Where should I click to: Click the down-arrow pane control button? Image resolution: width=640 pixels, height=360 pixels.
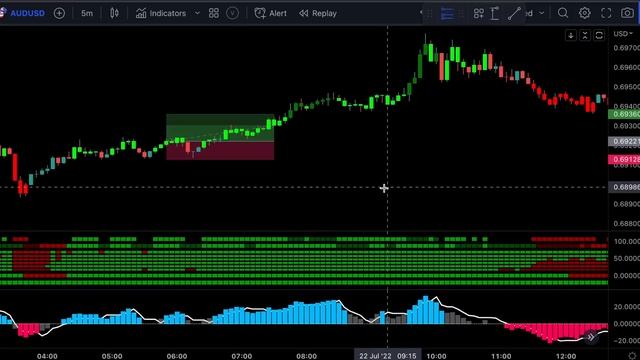571,35
